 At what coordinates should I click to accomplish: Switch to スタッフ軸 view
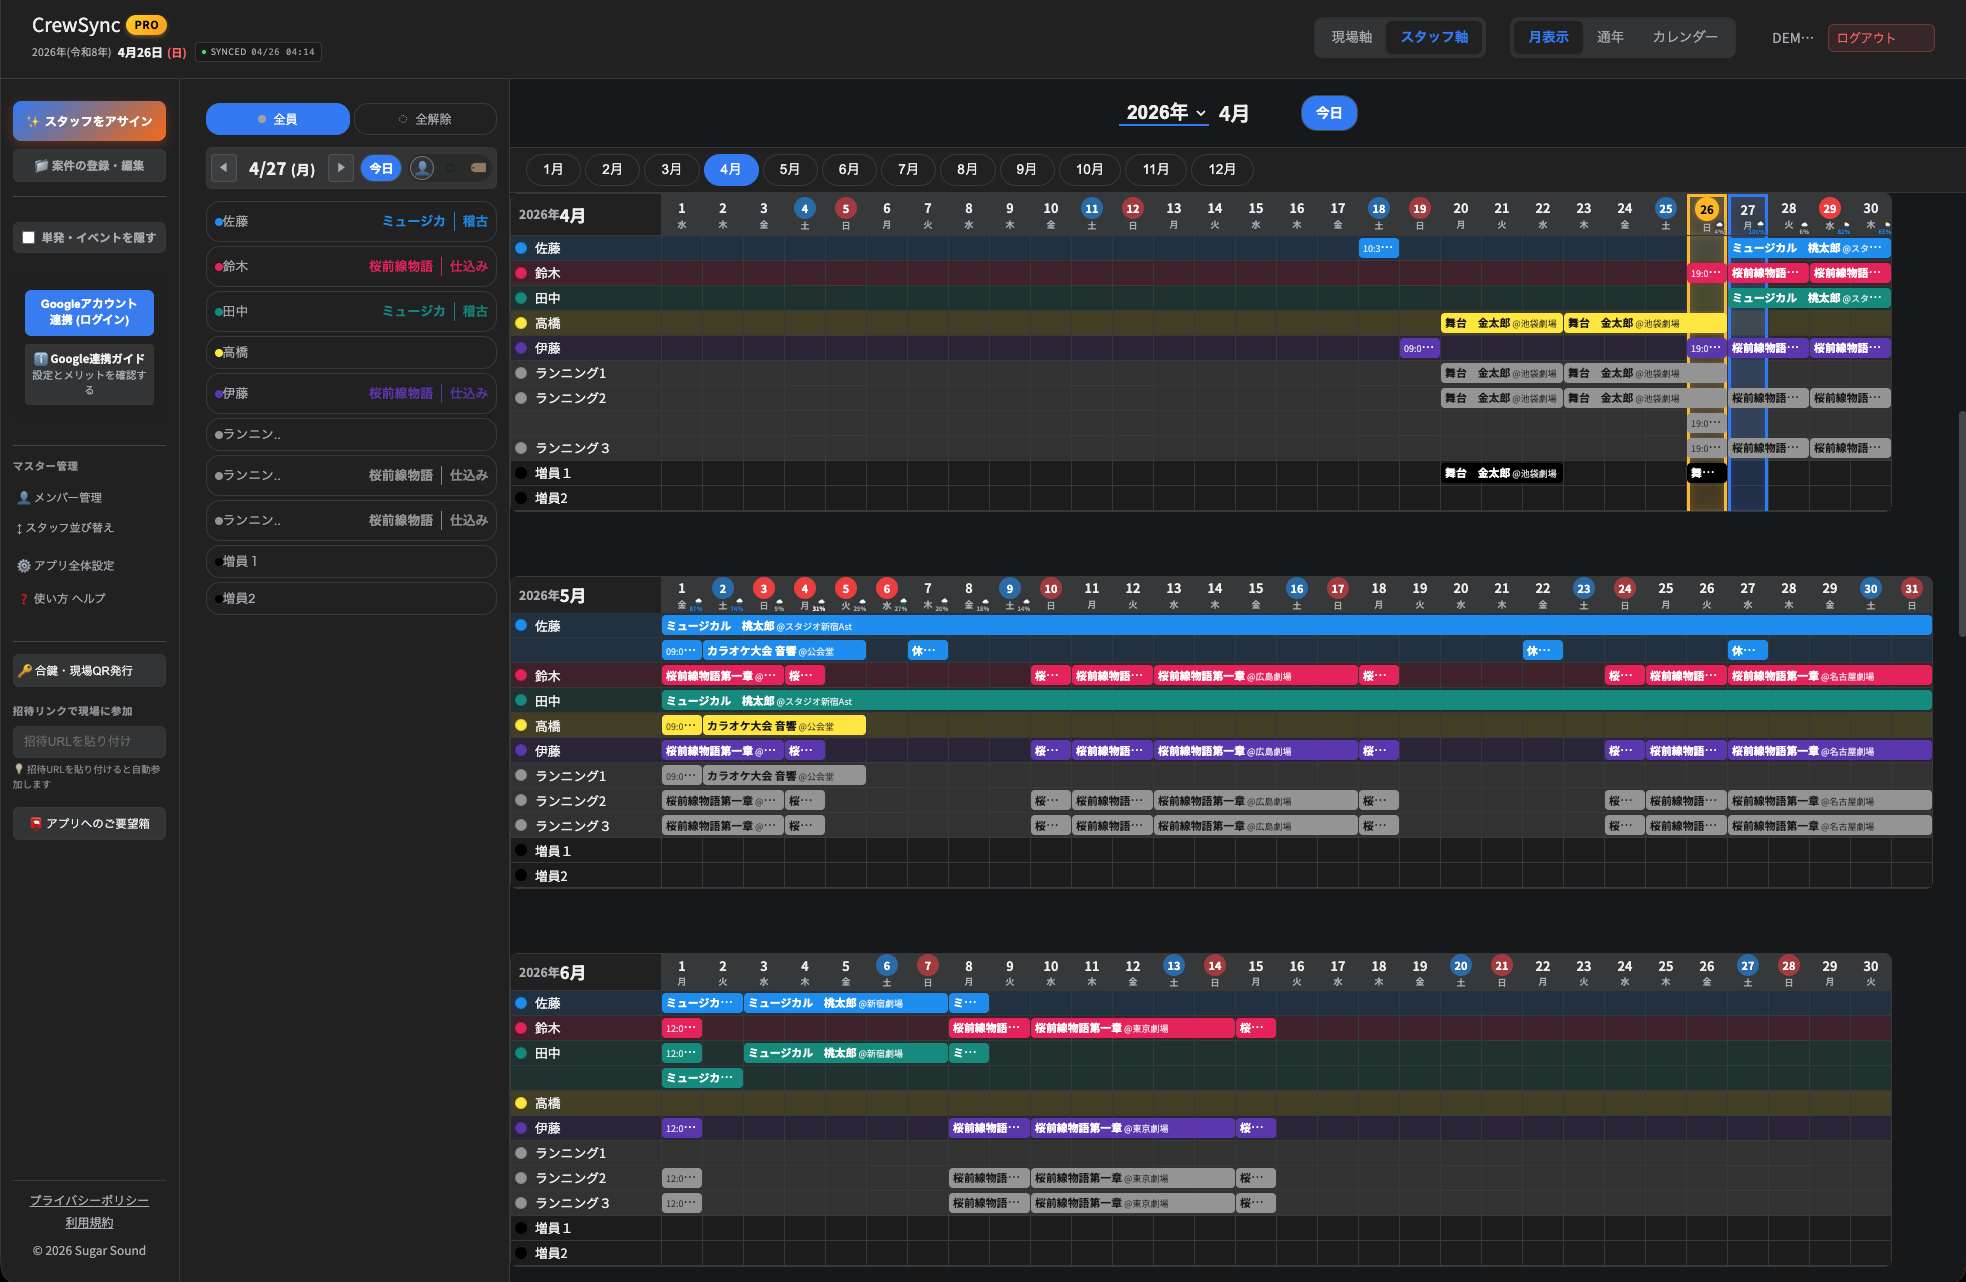pyautogui.click(x=1434, y=37)
